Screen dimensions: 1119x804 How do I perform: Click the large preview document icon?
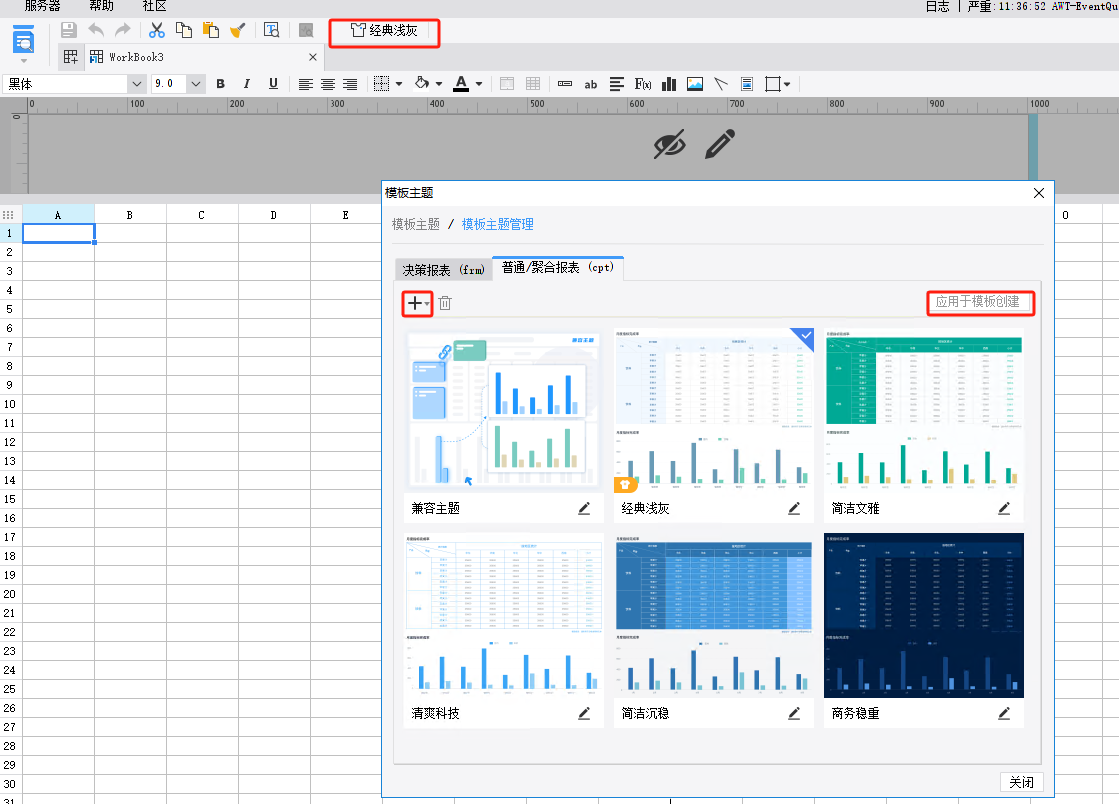pos(24,41)
